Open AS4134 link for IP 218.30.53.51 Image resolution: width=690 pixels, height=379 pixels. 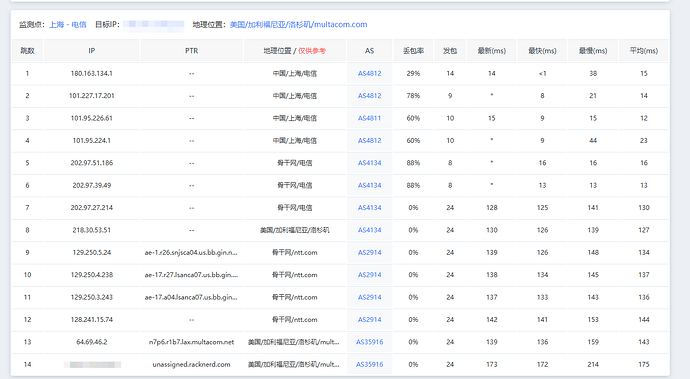coord(370,230)
